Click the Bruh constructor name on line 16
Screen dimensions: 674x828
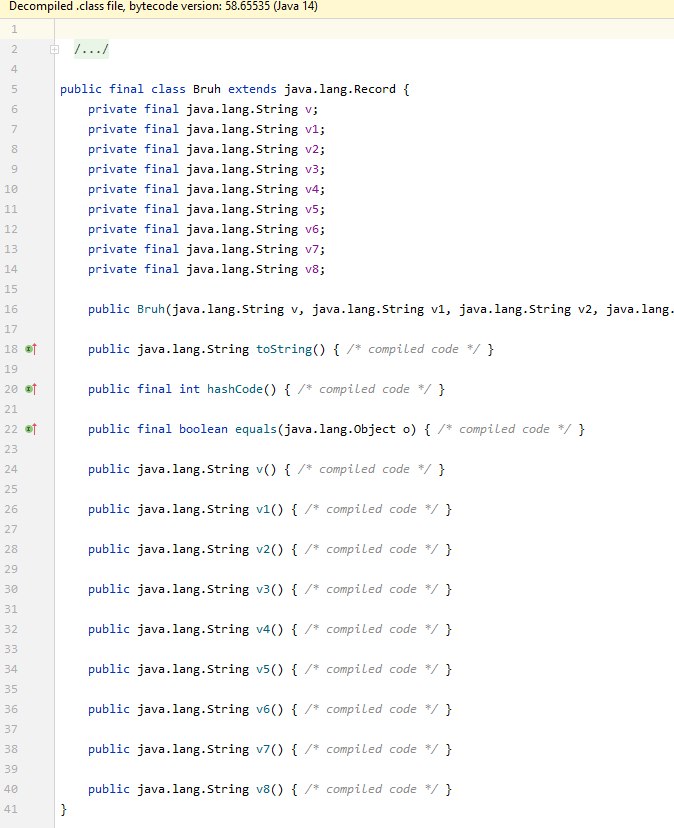(151, 309)
